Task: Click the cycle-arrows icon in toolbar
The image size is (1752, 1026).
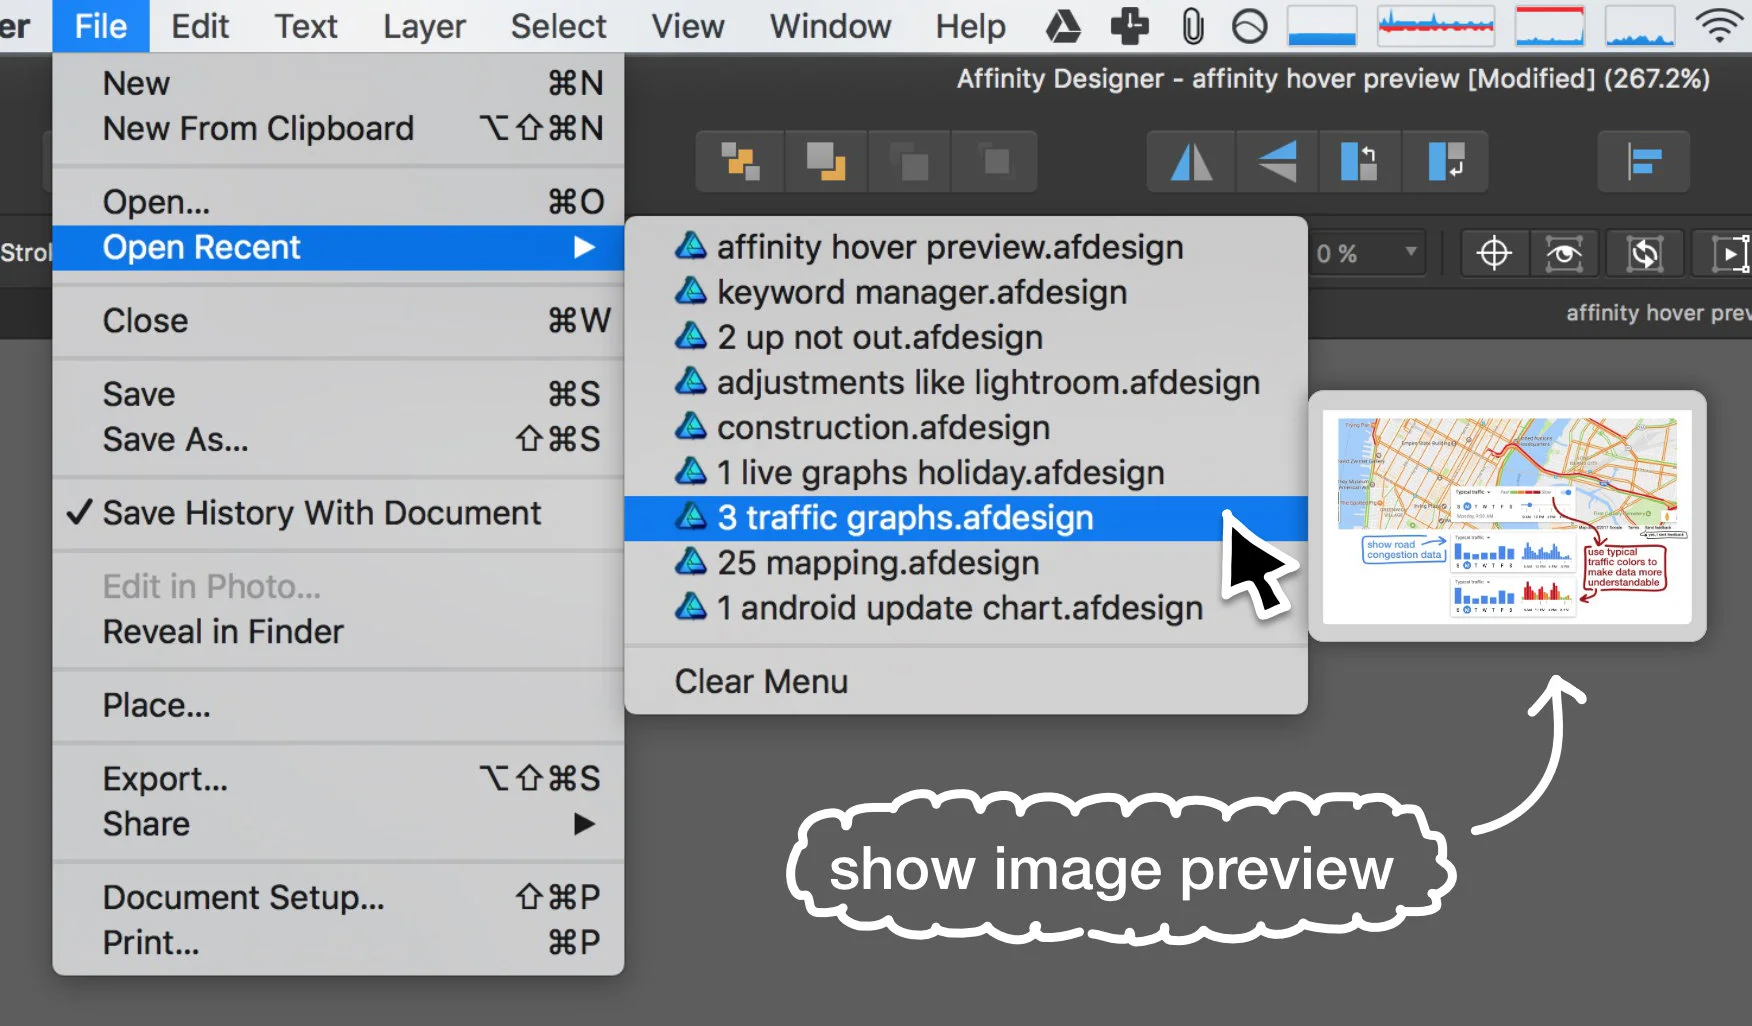Action: (x=1644, y=253)
